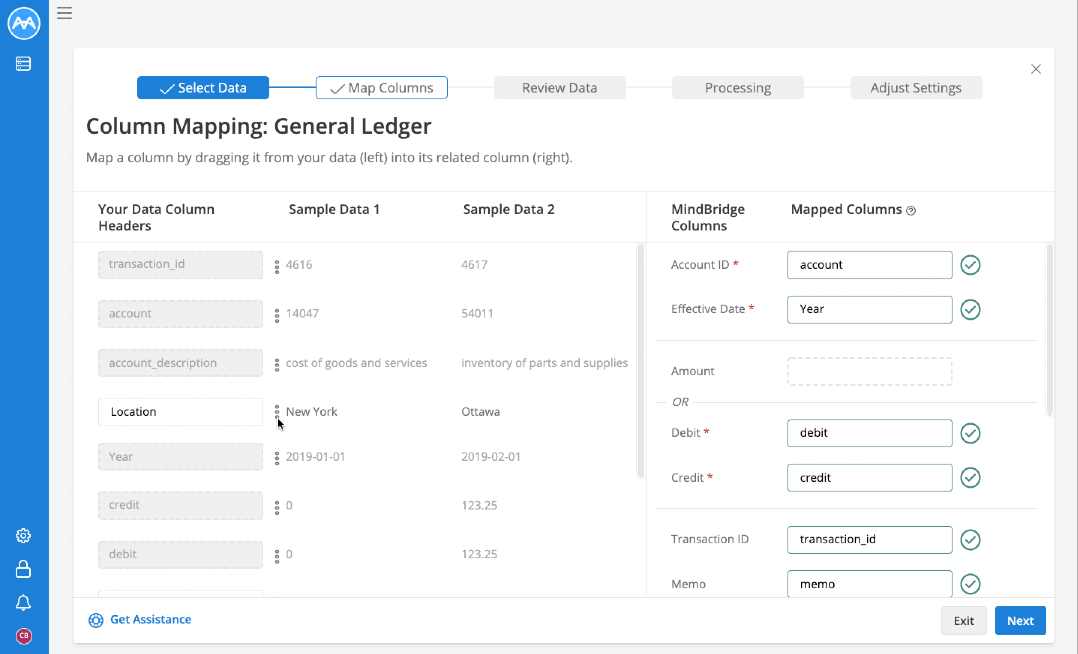Click the Mapped Columns help icon

[x=911, y=210]
